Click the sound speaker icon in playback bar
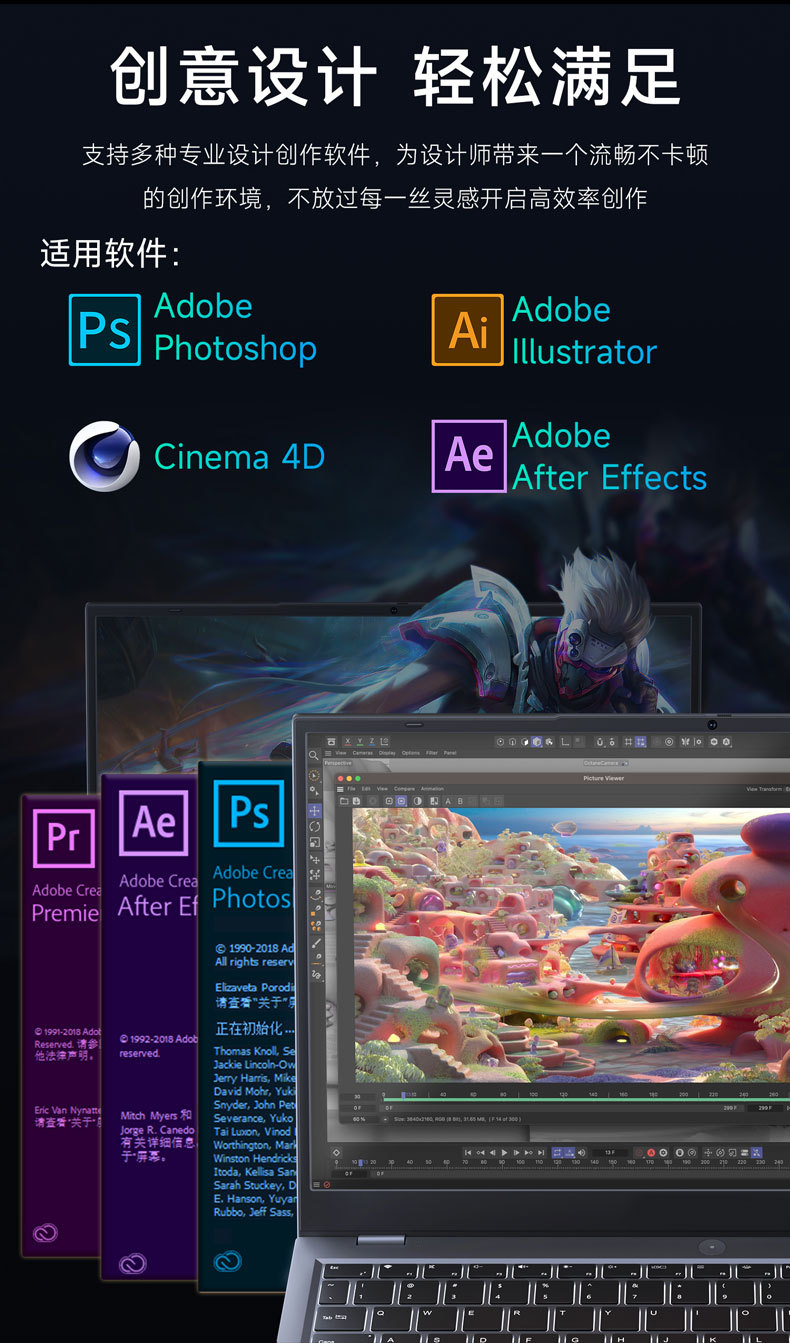Image resolution: width=790 pixels, height=1343 pixels. coord(581,1153)
